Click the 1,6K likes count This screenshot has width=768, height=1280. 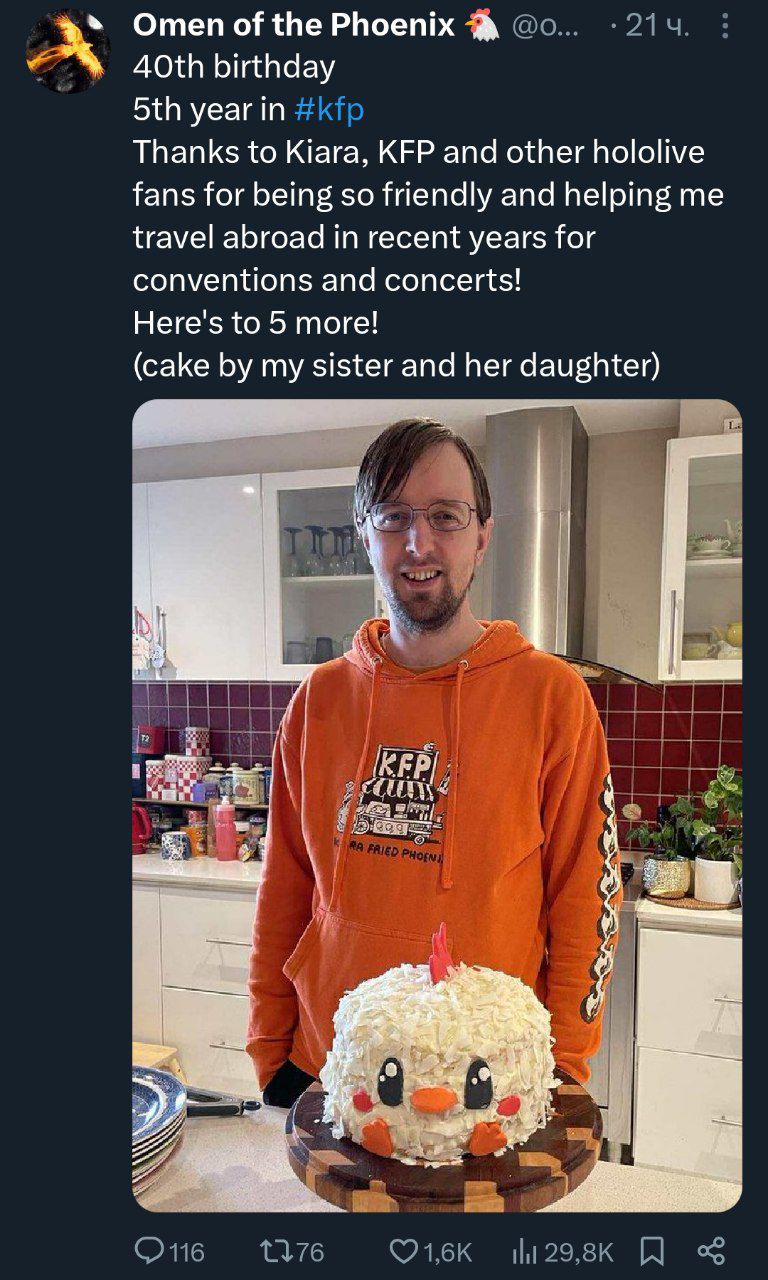(446, 1250)
